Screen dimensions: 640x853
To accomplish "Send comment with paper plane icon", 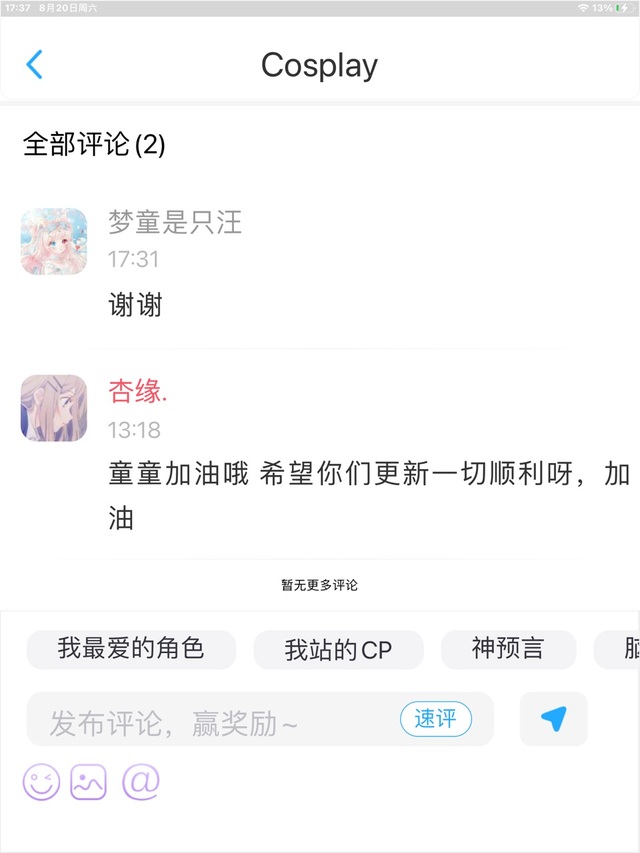I will (x=553, y=719).
